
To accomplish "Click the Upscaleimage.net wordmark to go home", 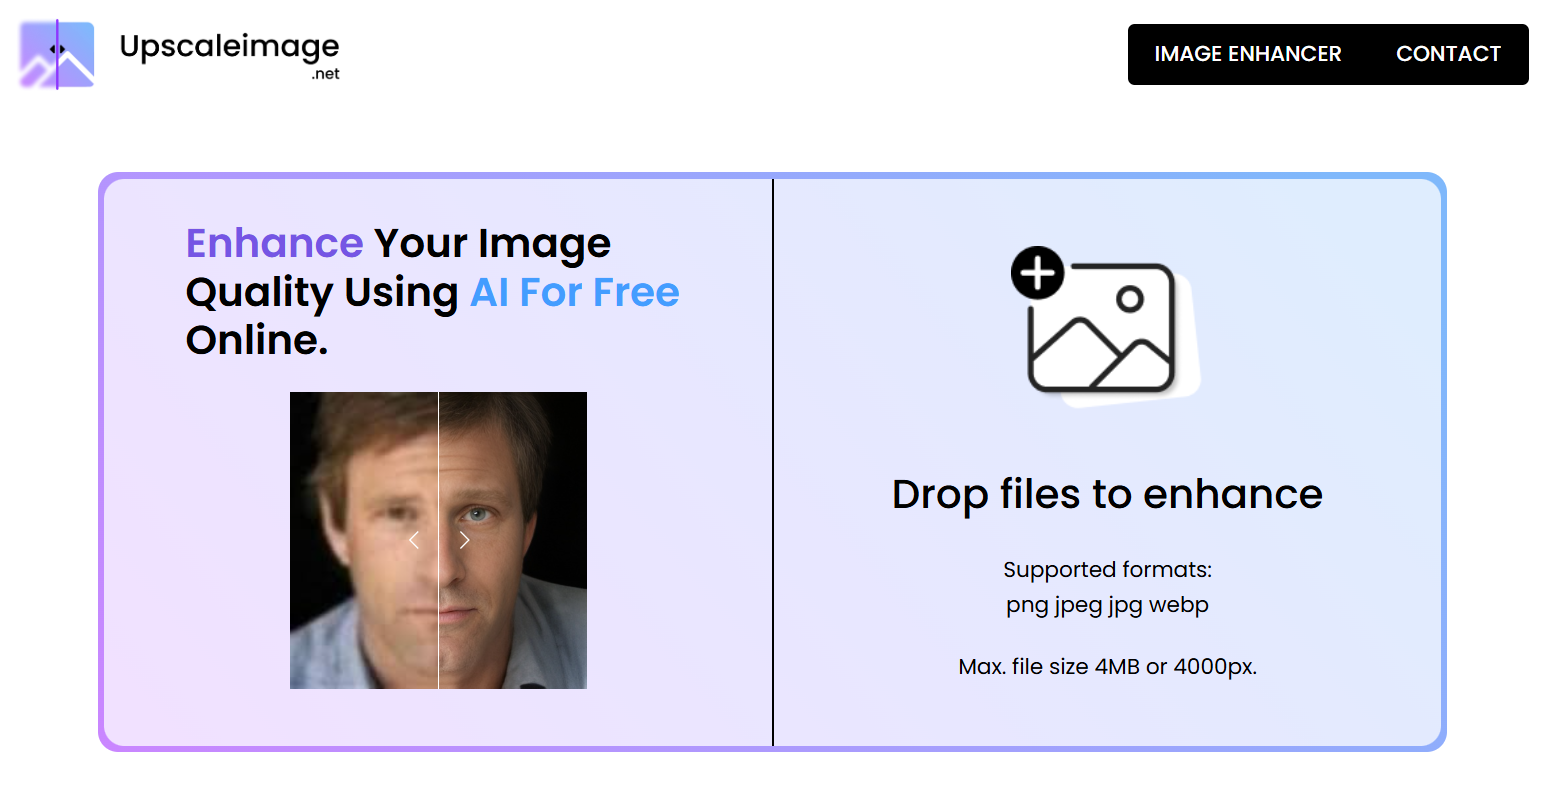I will point(230,45).
